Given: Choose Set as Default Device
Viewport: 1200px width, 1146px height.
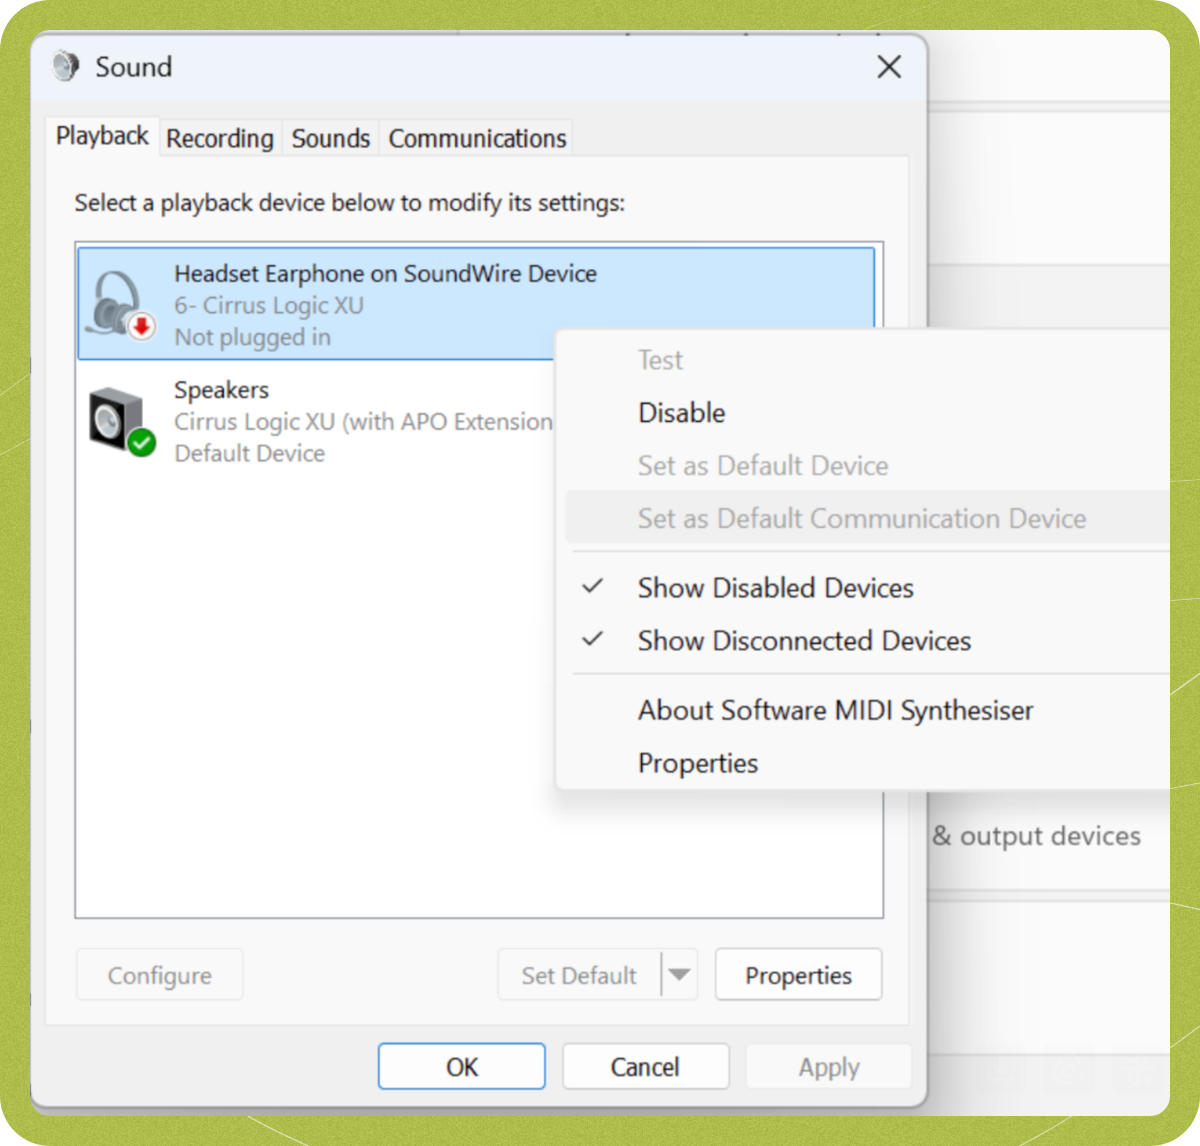Looking at the screenshot, I should (x=763, y=465).
